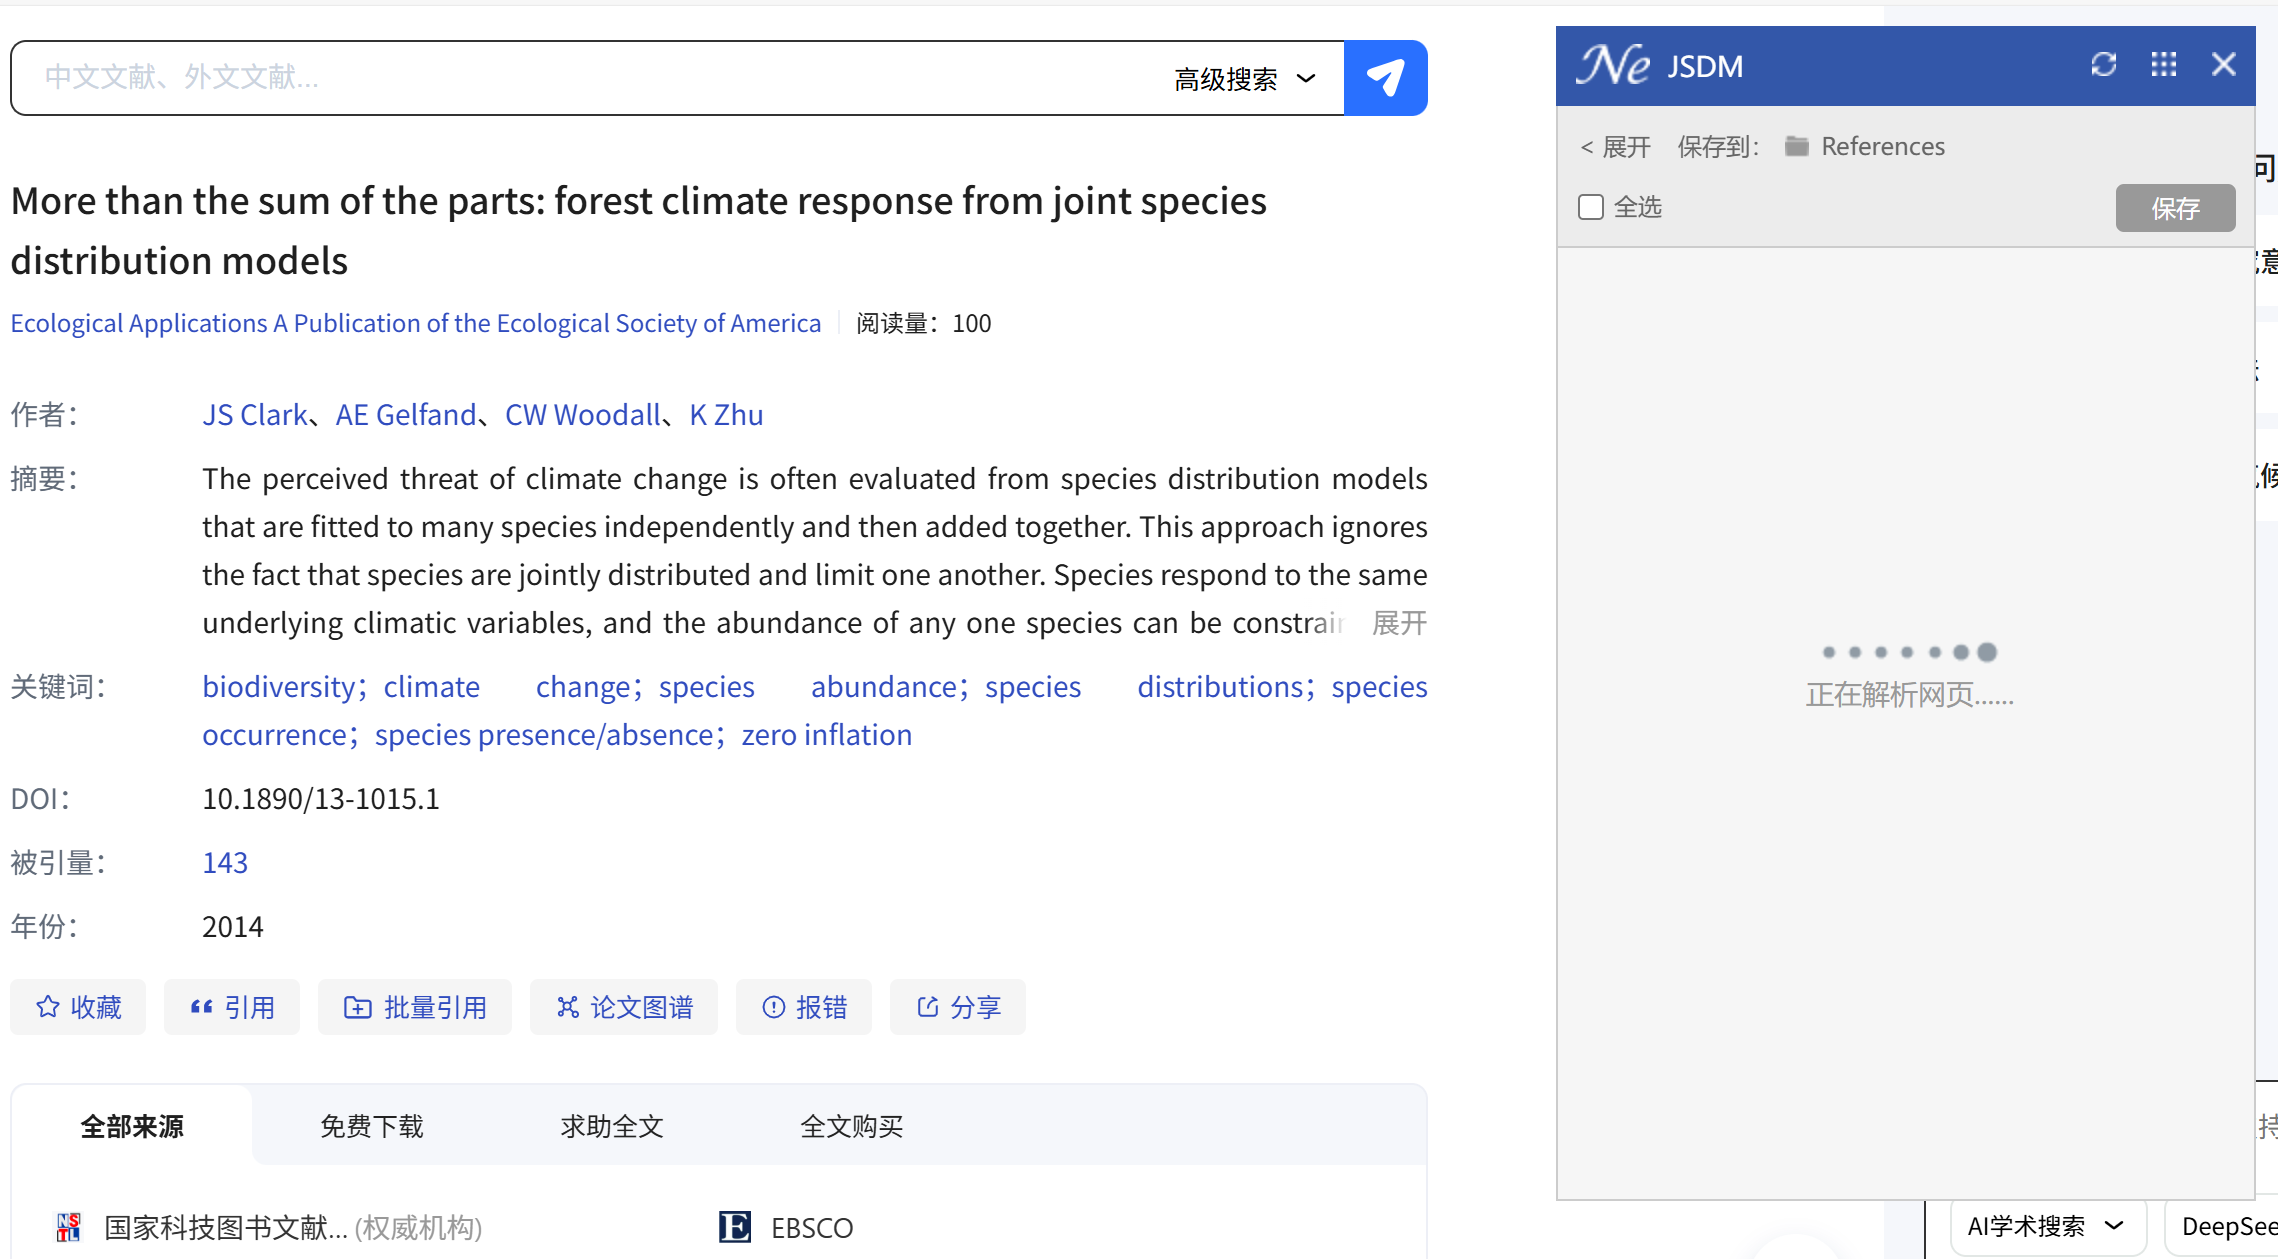Viewport: 2278px width, 1259px height.
Task: Switch to the 求助全文 tab
Action: coord(611,1126)
